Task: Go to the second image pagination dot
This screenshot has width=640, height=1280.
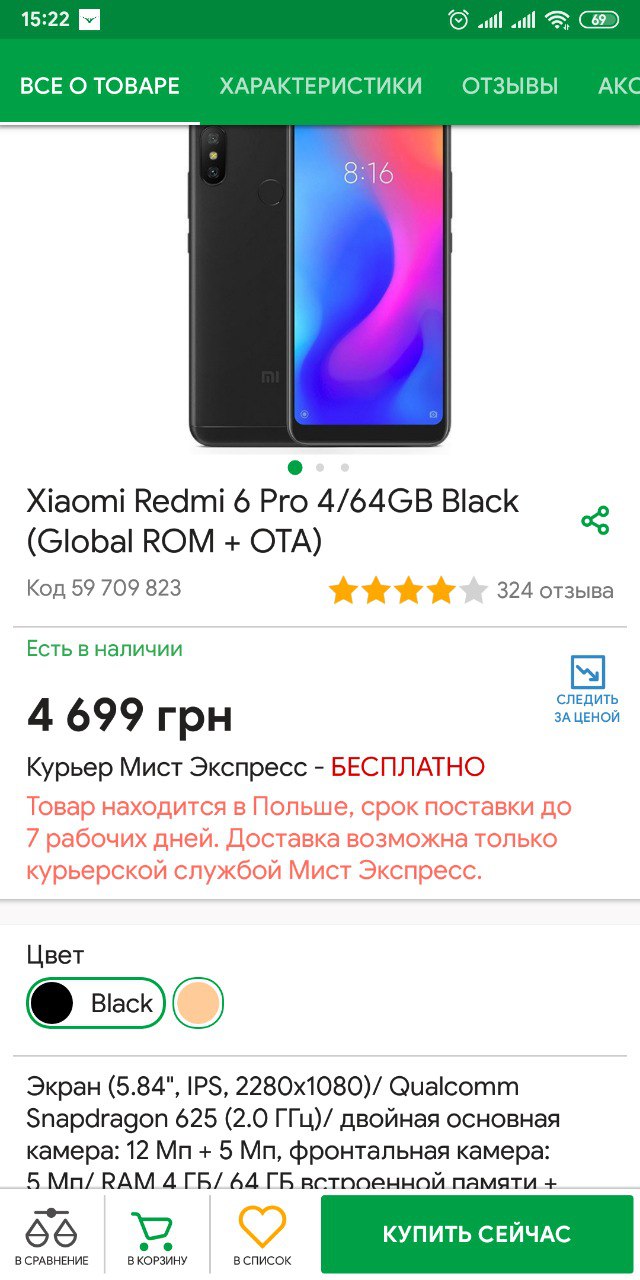Action: 320,467
